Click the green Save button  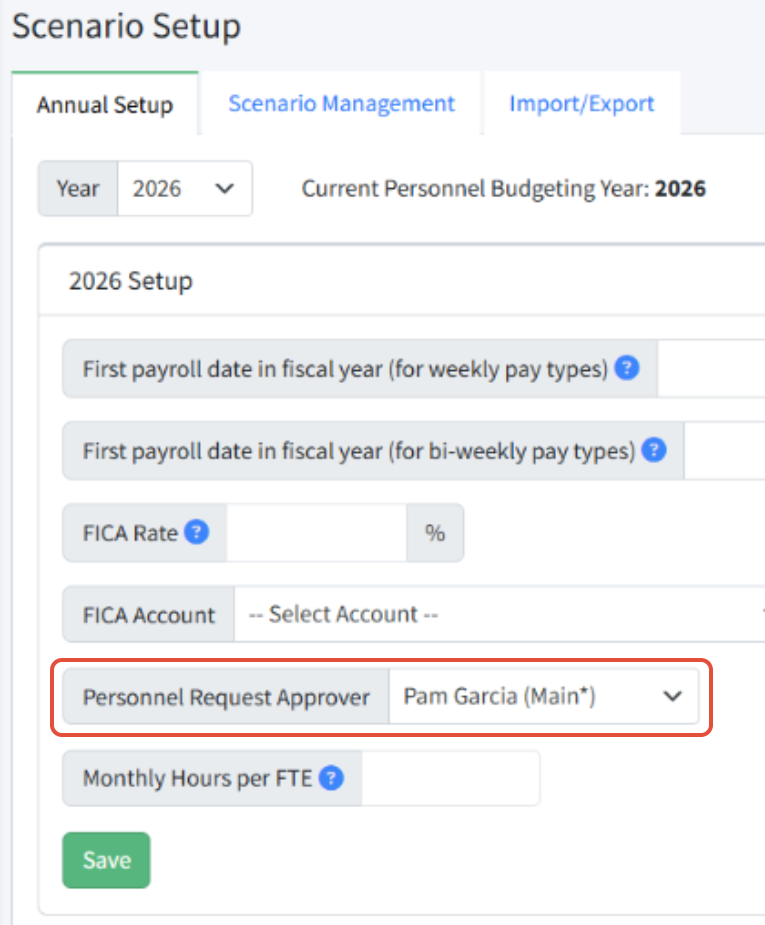pyautogui.click(x=106, y=860)
